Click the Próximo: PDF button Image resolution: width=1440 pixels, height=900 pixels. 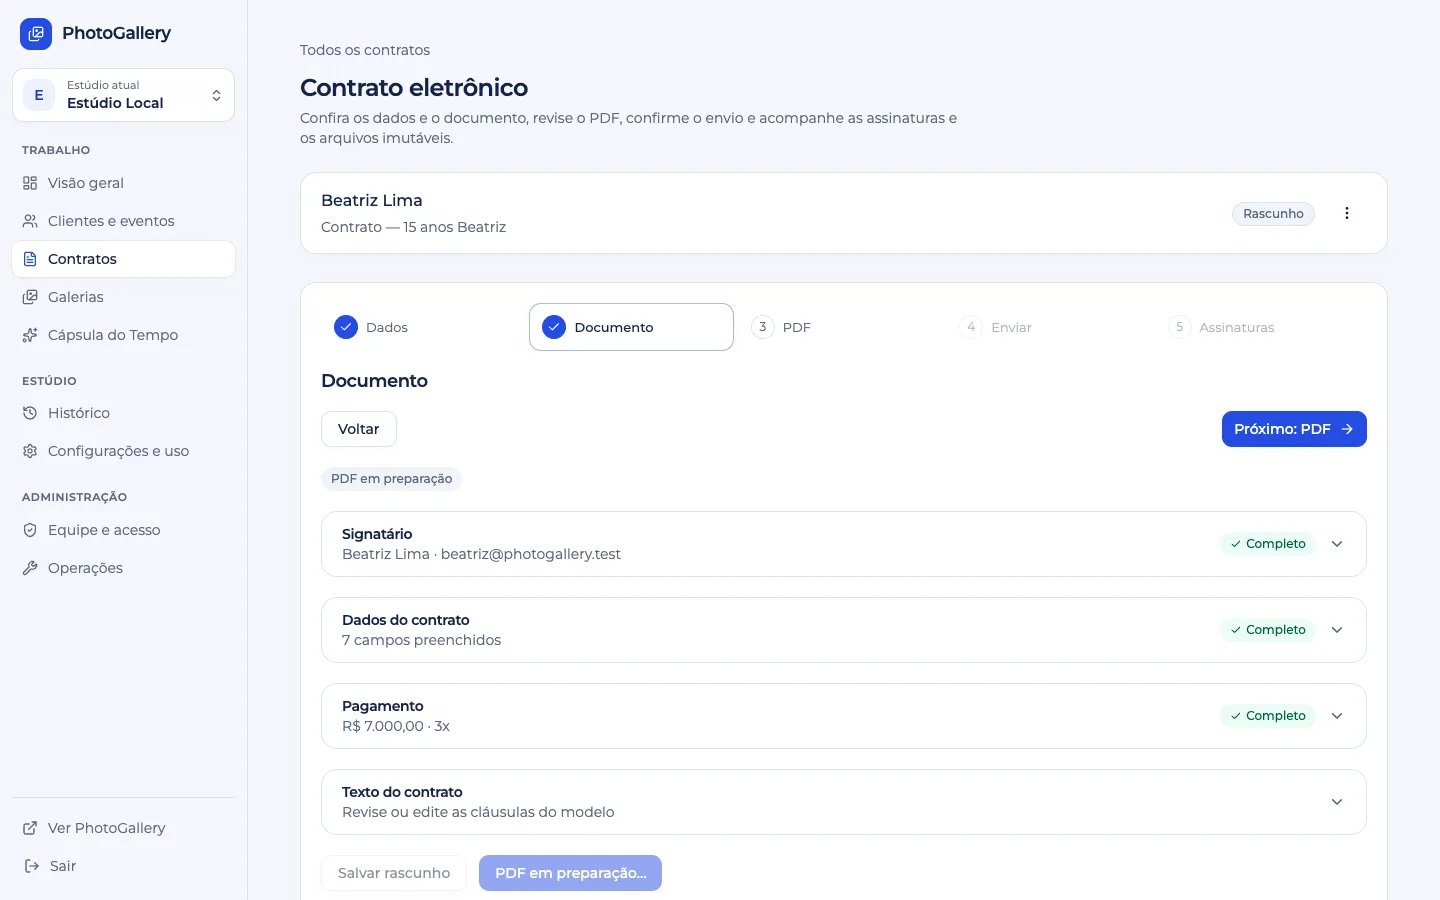(x=1294, y=429)
